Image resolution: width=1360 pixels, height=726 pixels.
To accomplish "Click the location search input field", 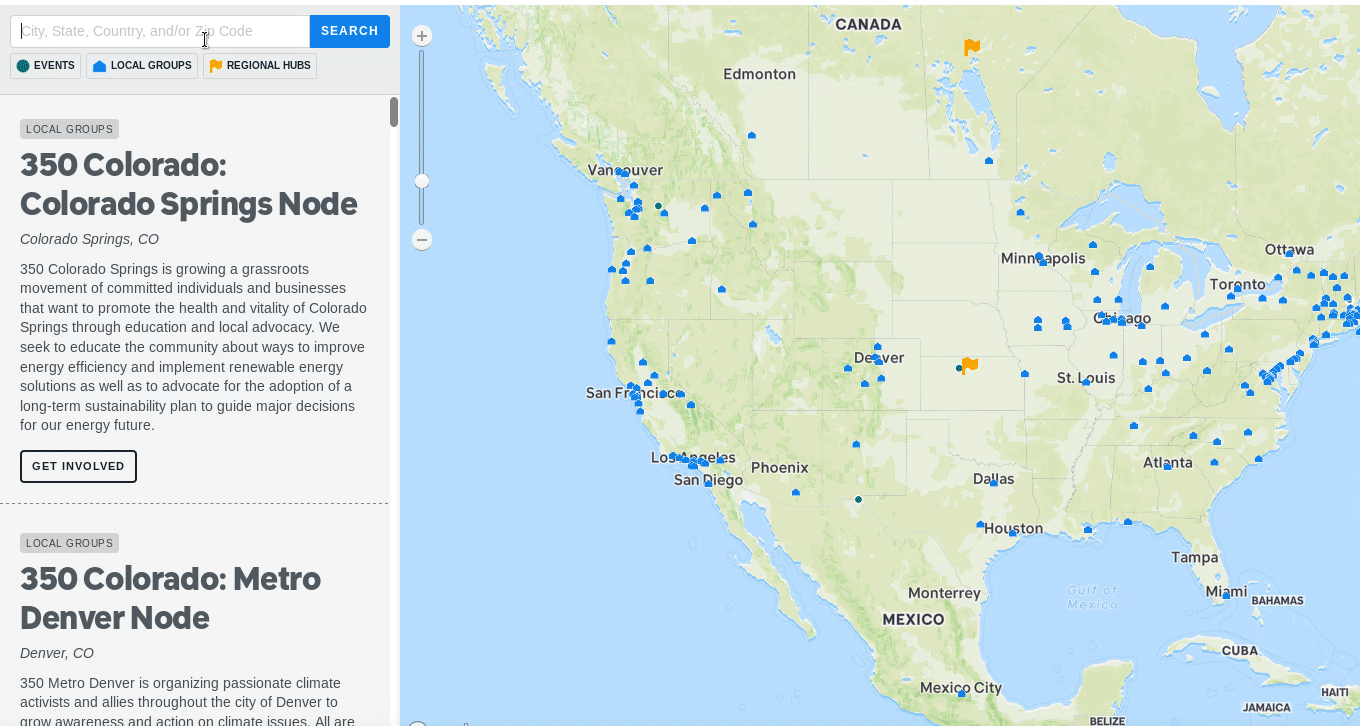I will pos(160,31).
